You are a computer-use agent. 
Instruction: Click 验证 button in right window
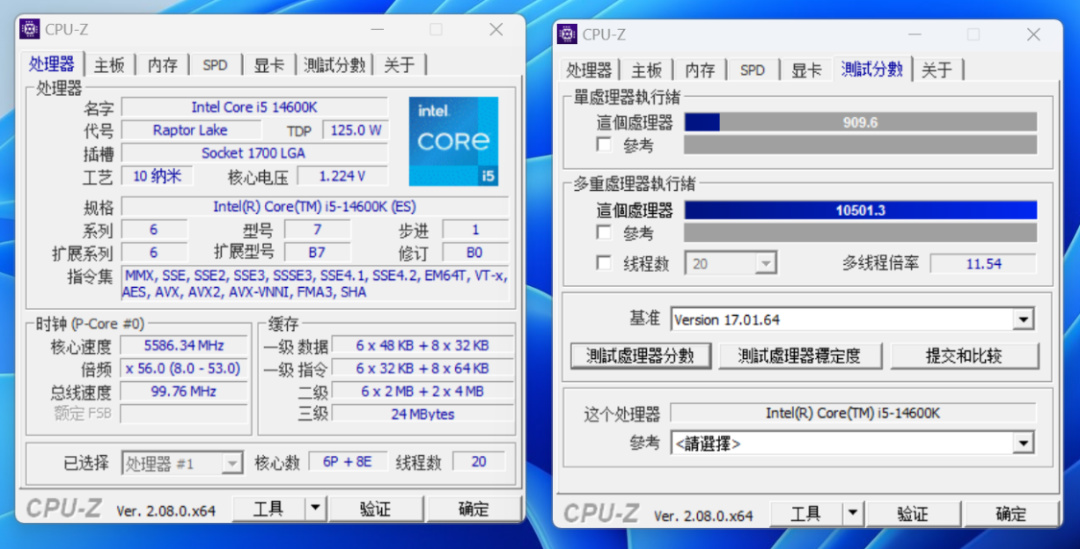[x=913, y=514]
